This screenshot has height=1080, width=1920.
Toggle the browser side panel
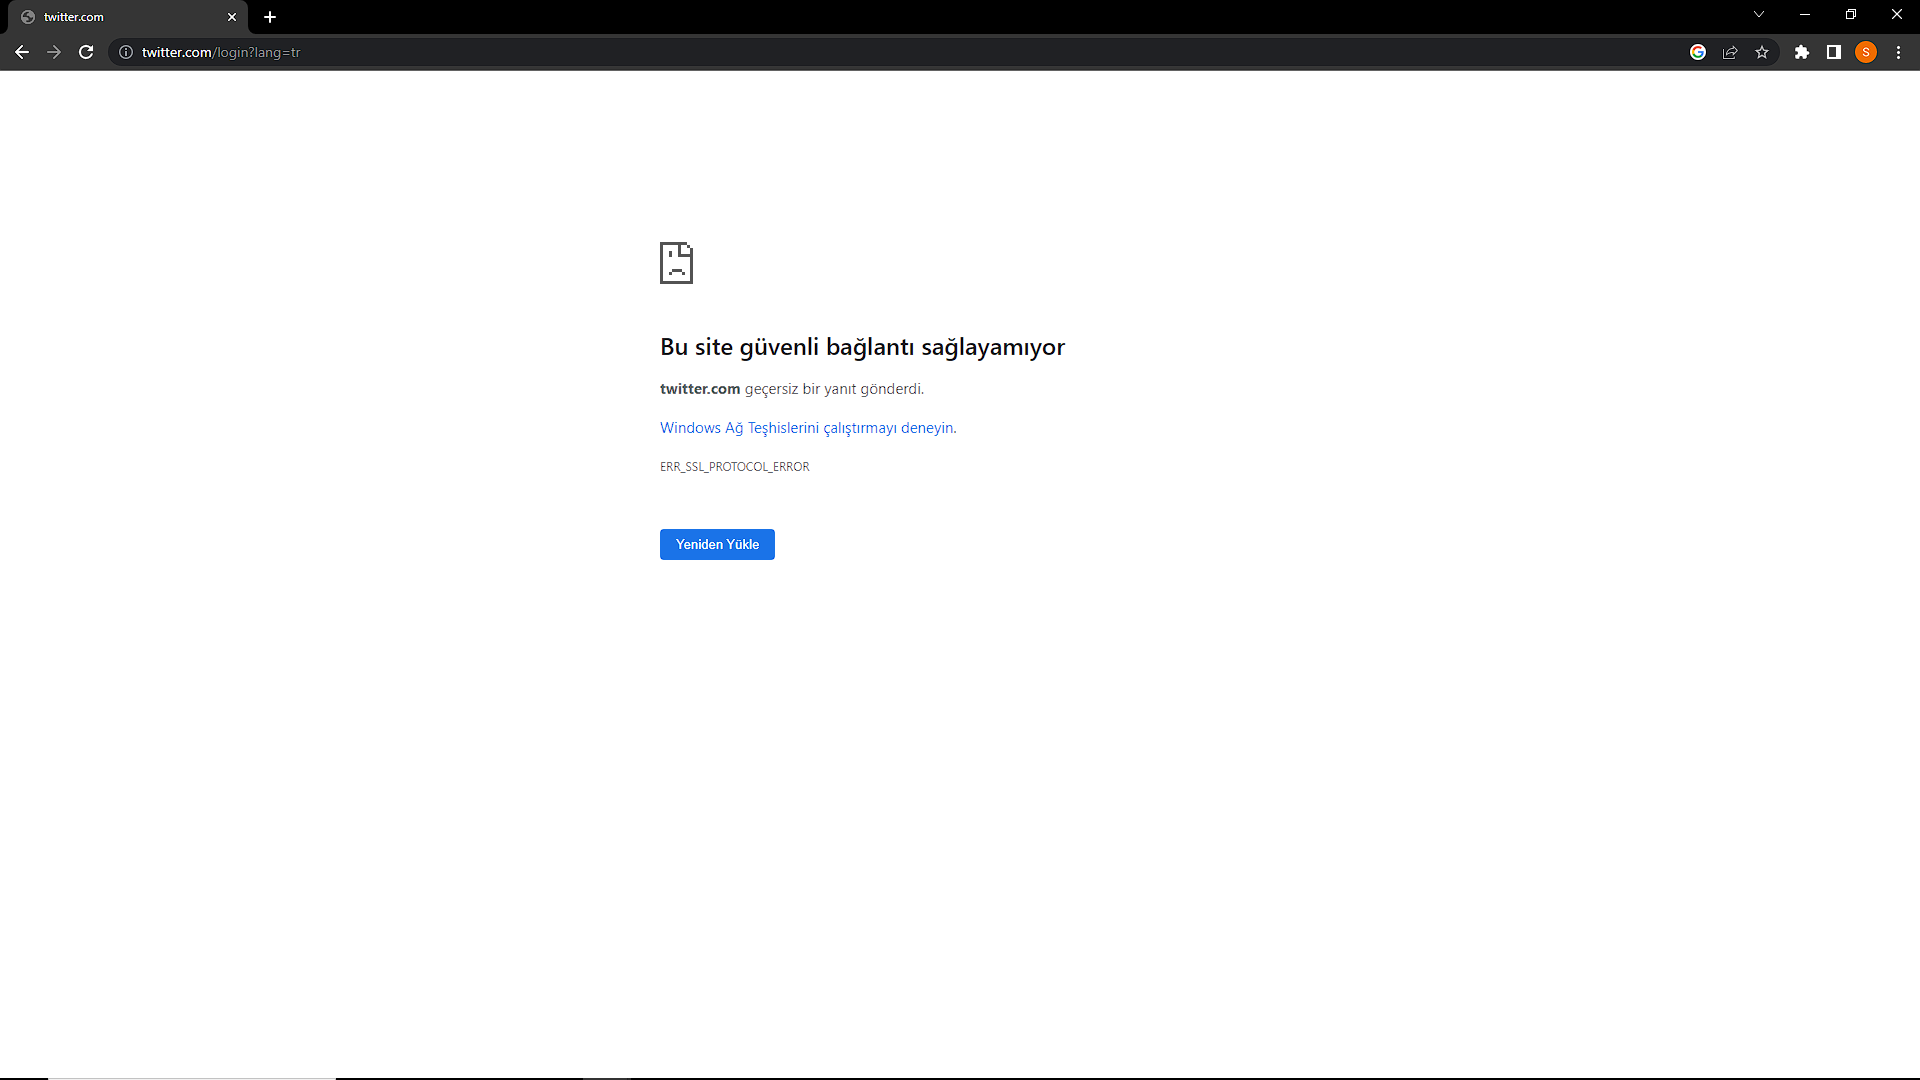1834,52
